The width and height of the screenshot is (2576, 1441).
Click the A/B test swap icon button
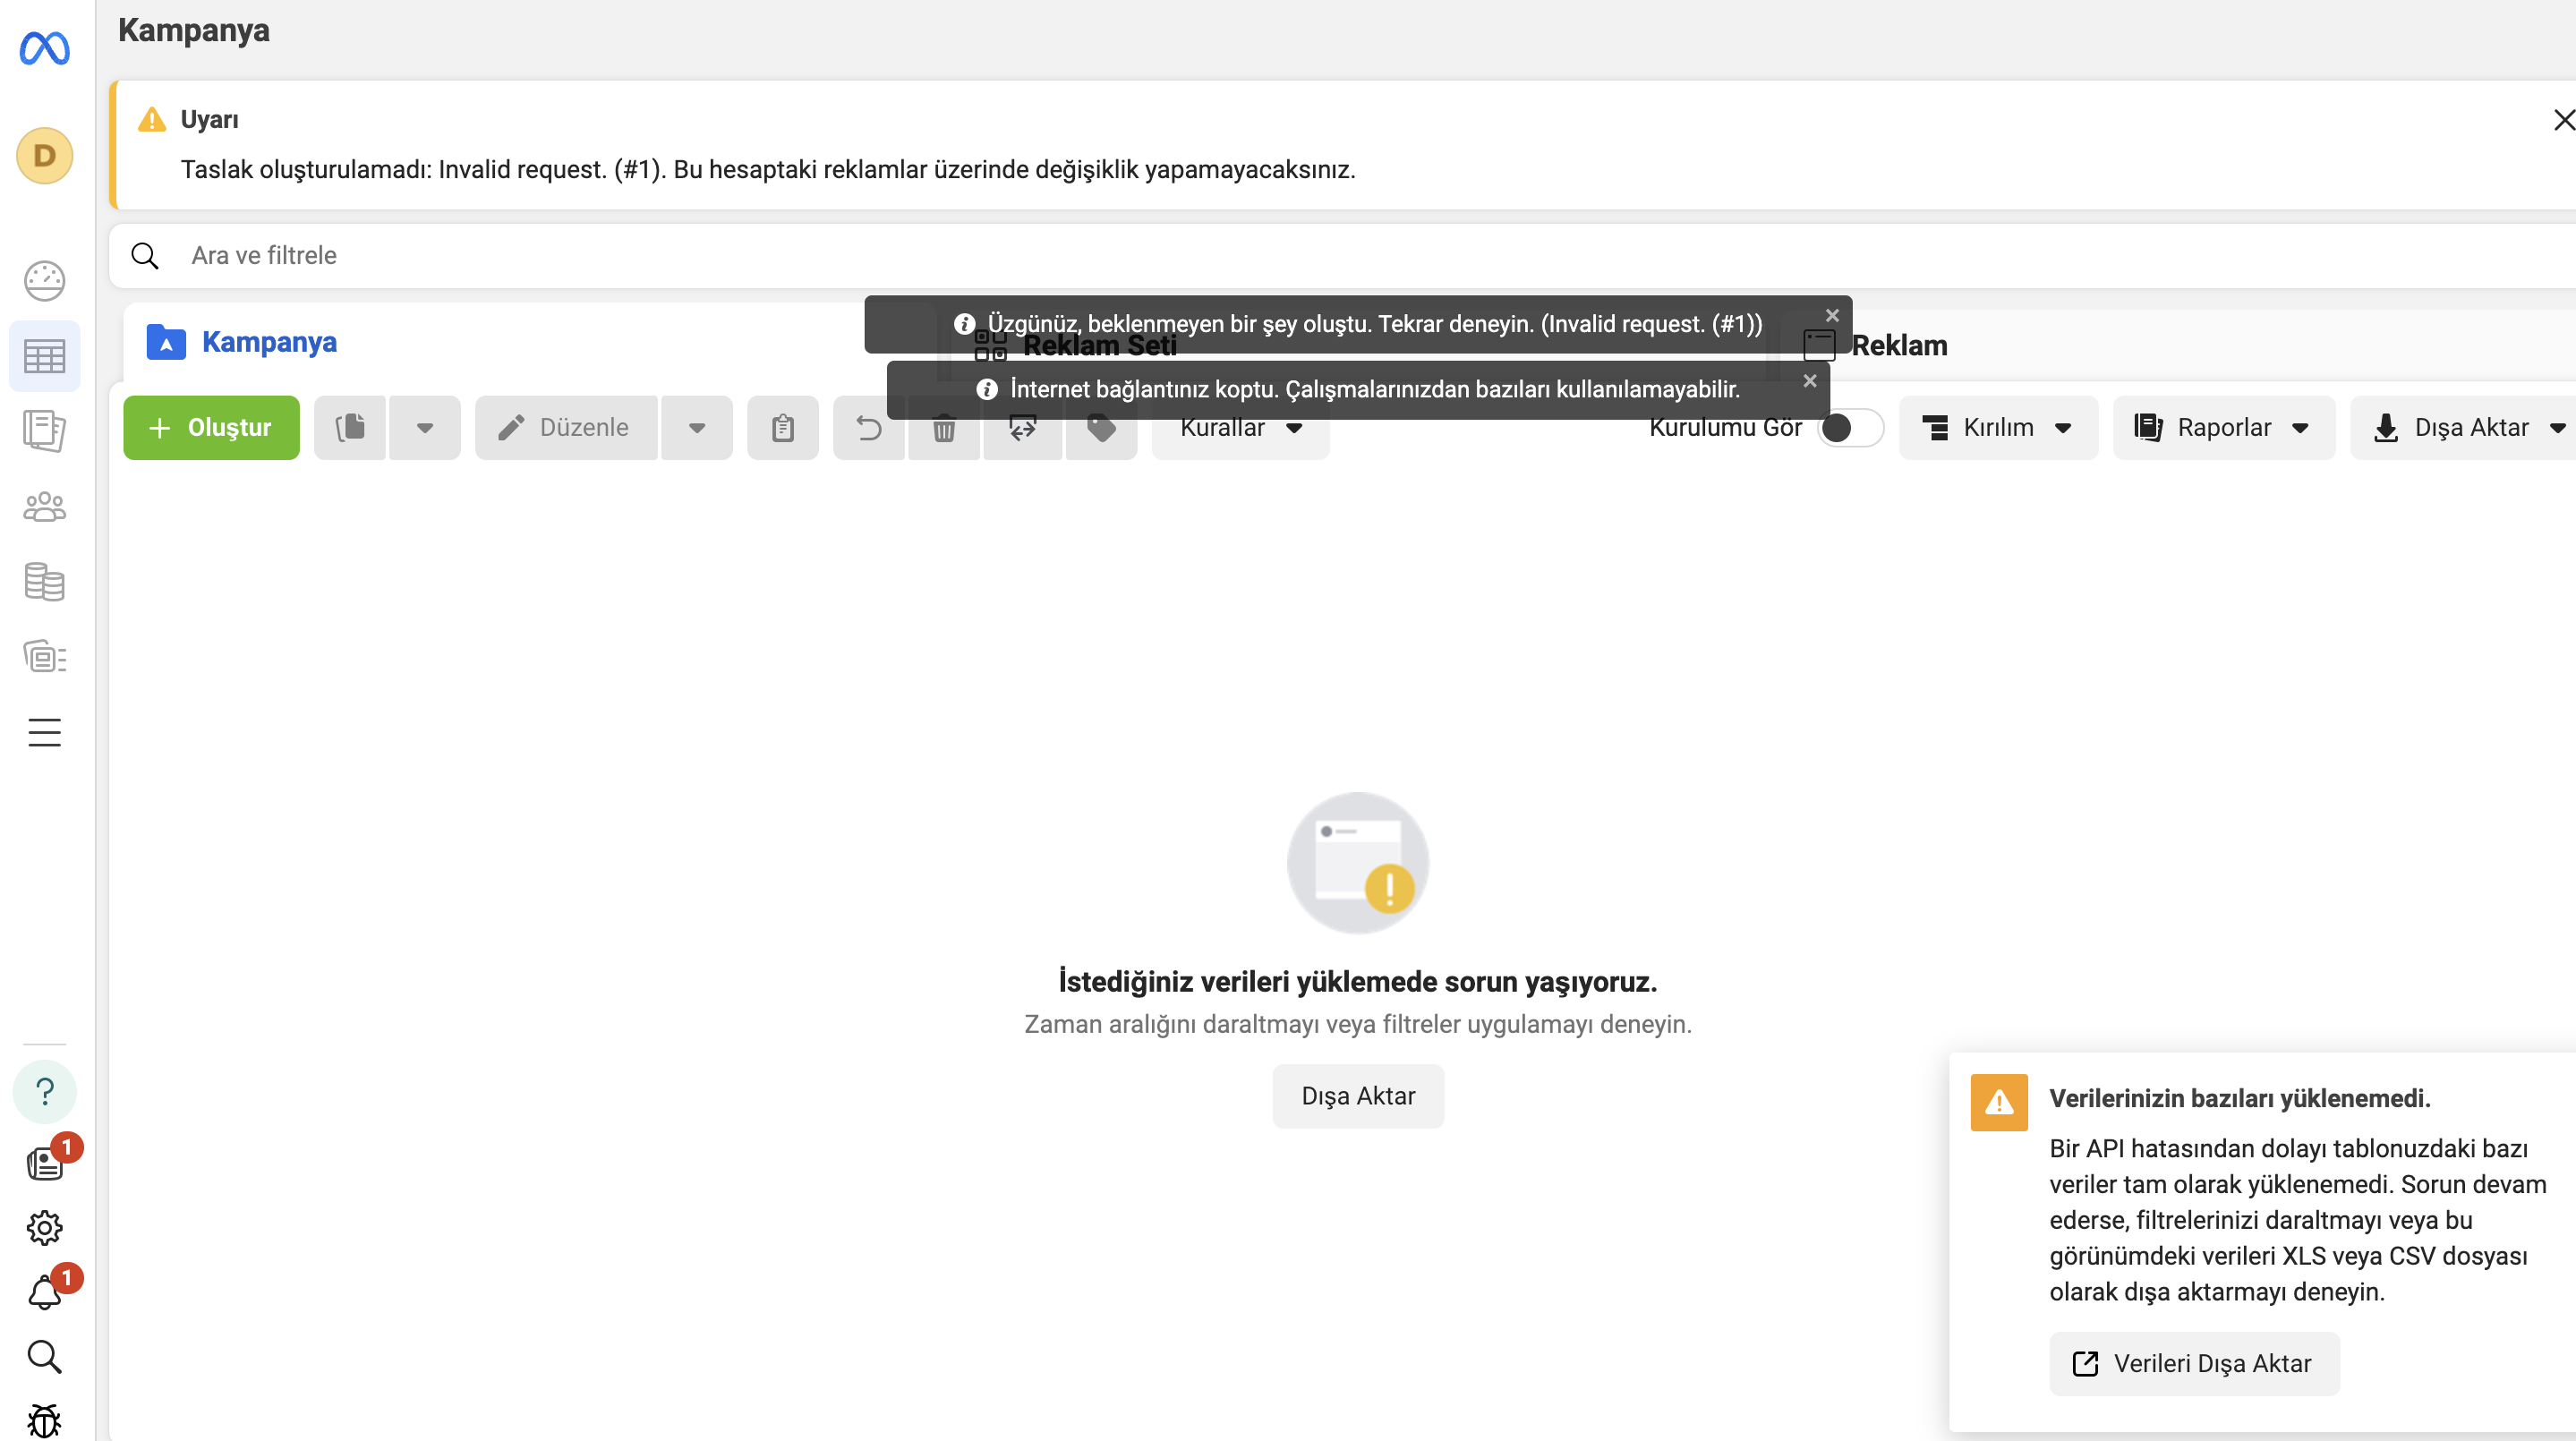pyautogui.click(x=1023, y=428)
